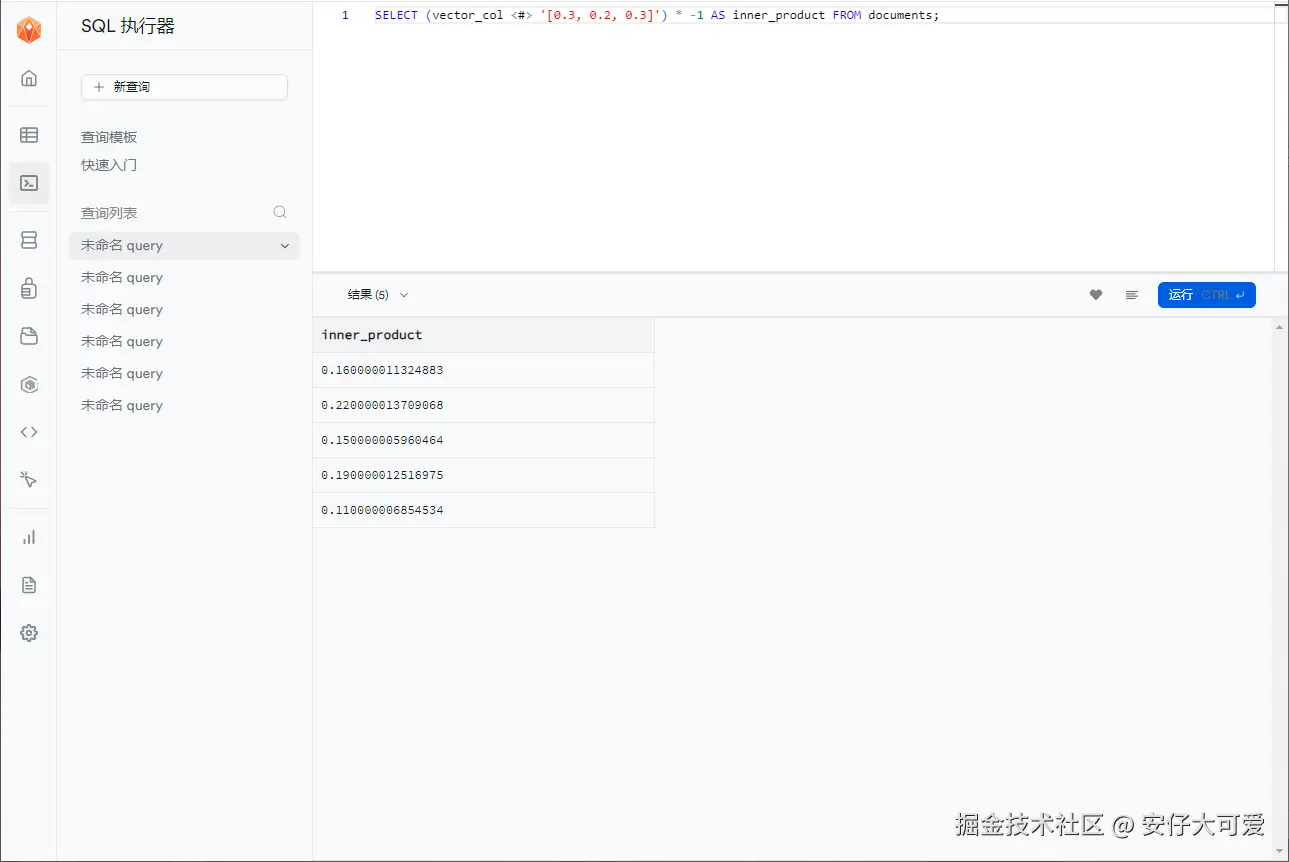The image size is (1289, 862).
Task: Click the inner_product column header
Action: point(484,335)
